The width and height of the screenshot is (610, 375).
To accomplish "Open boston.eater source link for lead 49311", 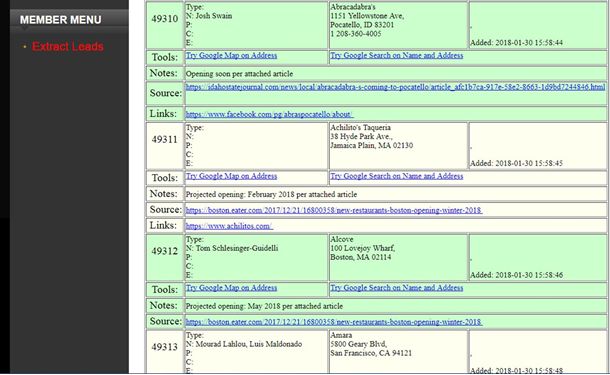I will click(334, 210).
